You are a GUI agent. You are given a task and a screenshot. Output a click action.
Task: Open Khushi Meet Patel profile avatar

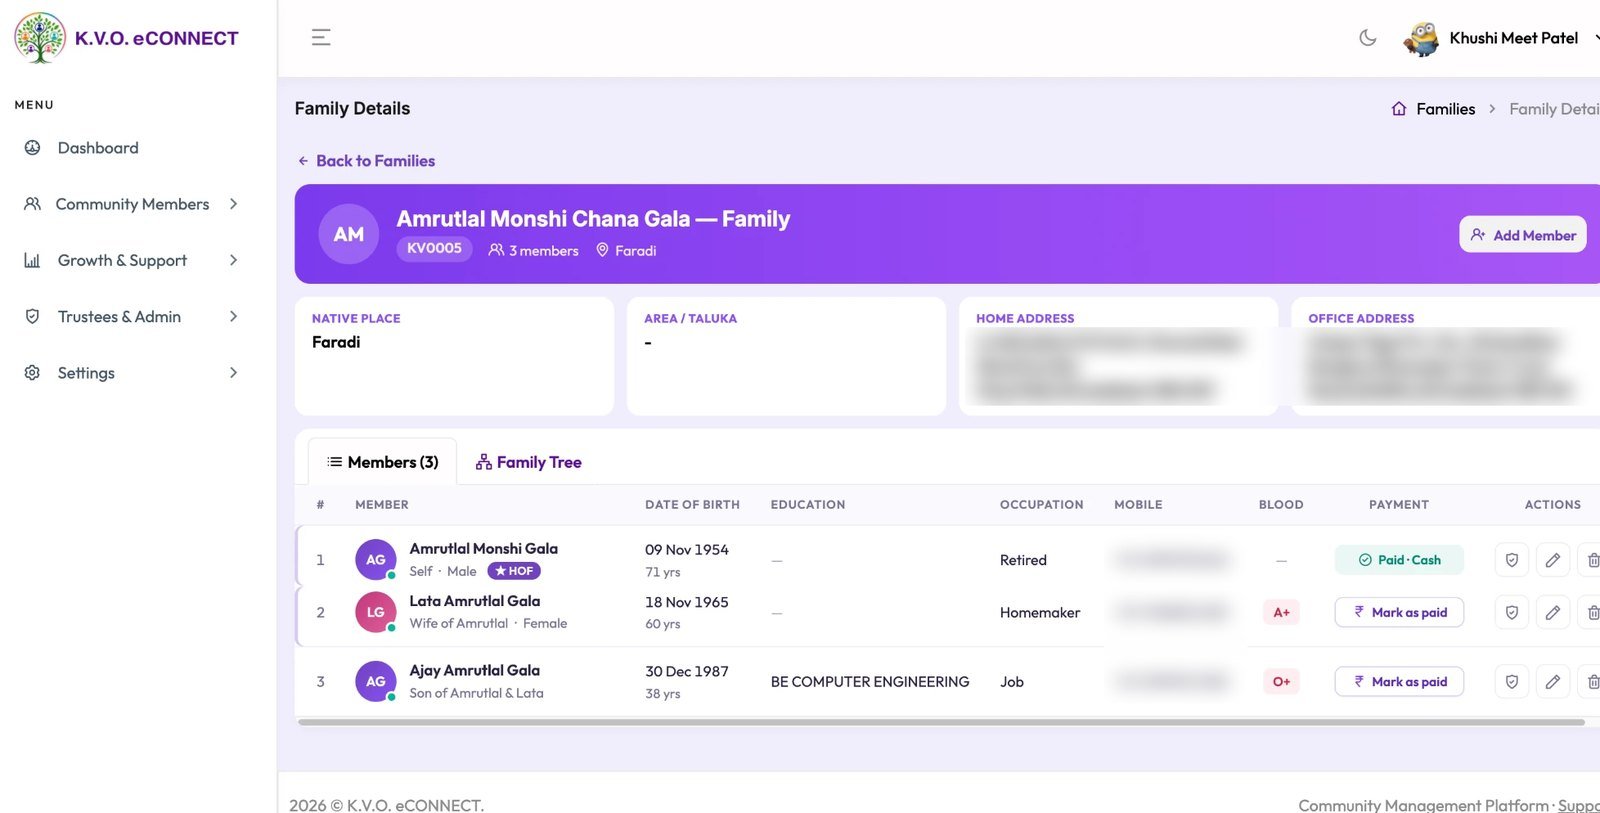(x=1421, y=39)
